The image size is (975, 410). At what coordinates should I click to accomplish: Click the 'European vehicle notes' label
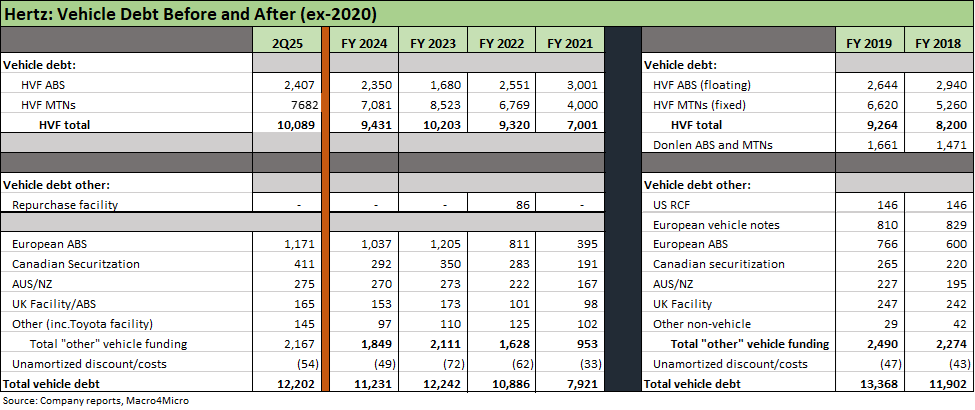pos(716,225)
